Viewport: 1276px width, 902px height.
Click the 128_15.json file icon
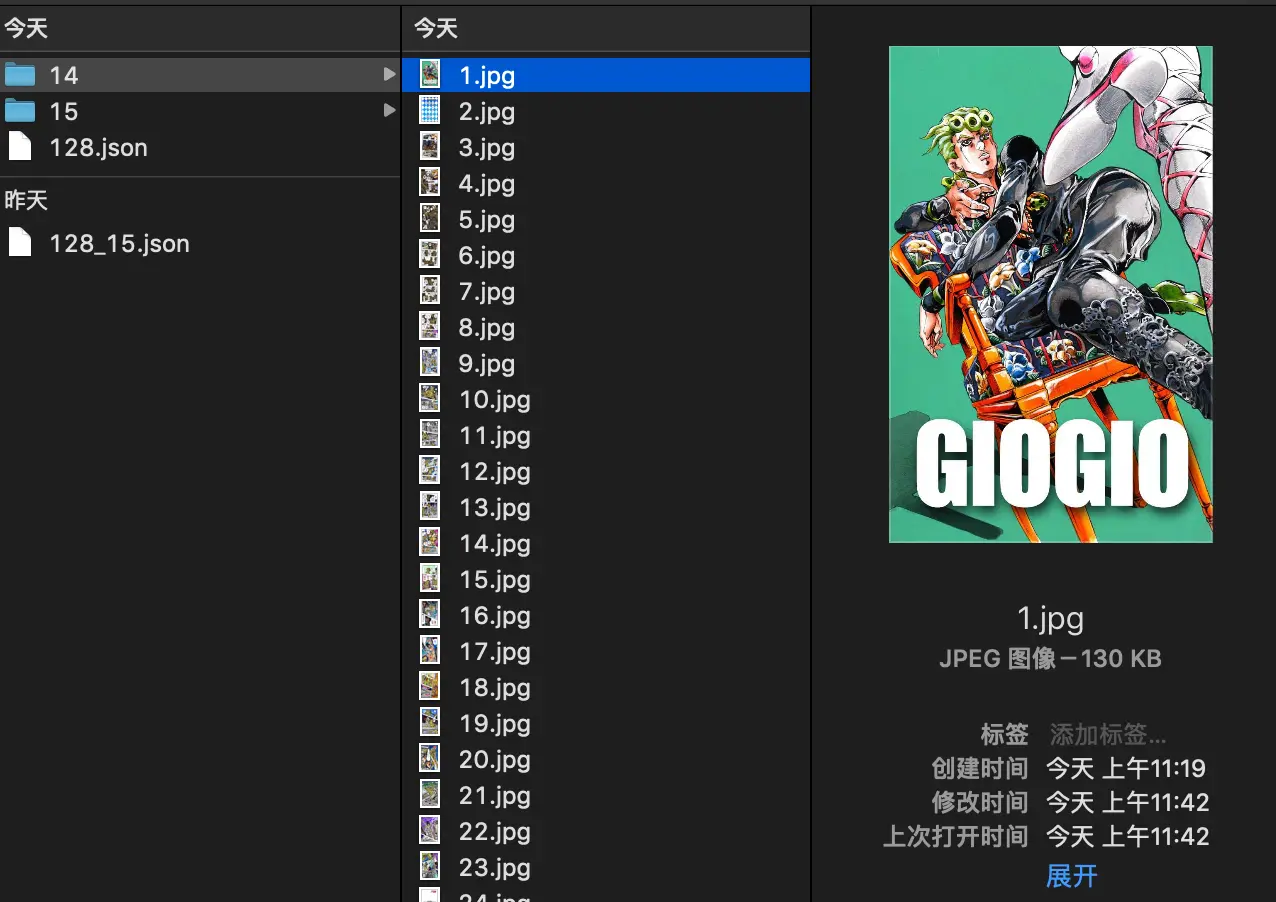20,243
